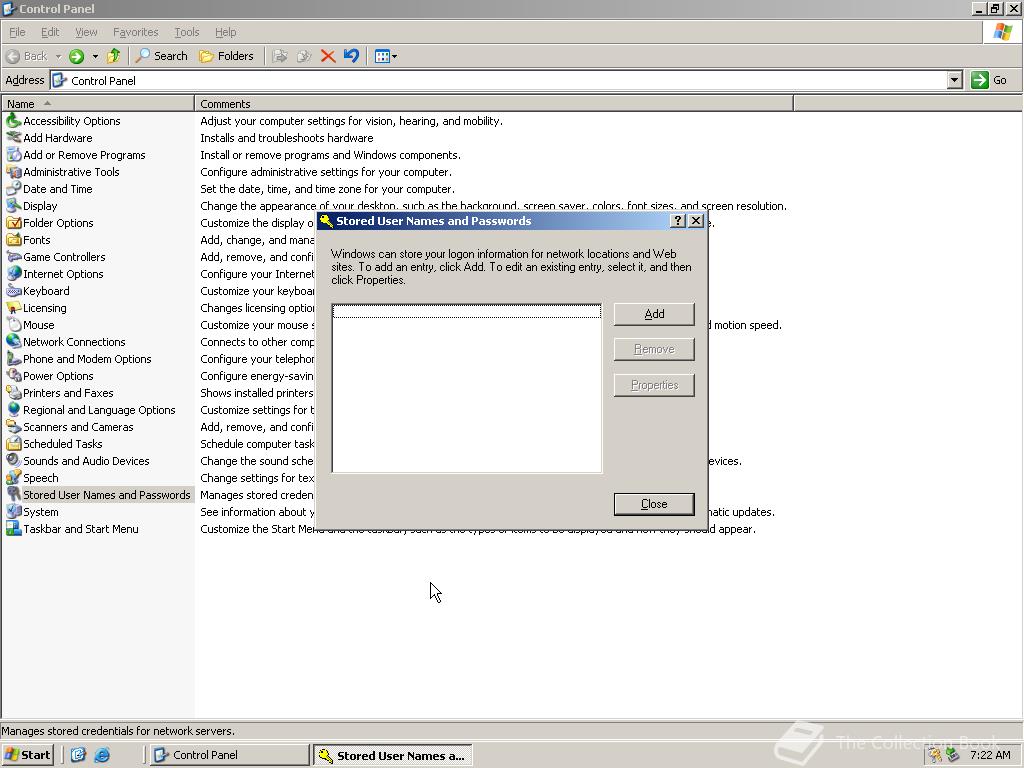
Task: Open the Add Hardware icon
Action: coord(14,138)
